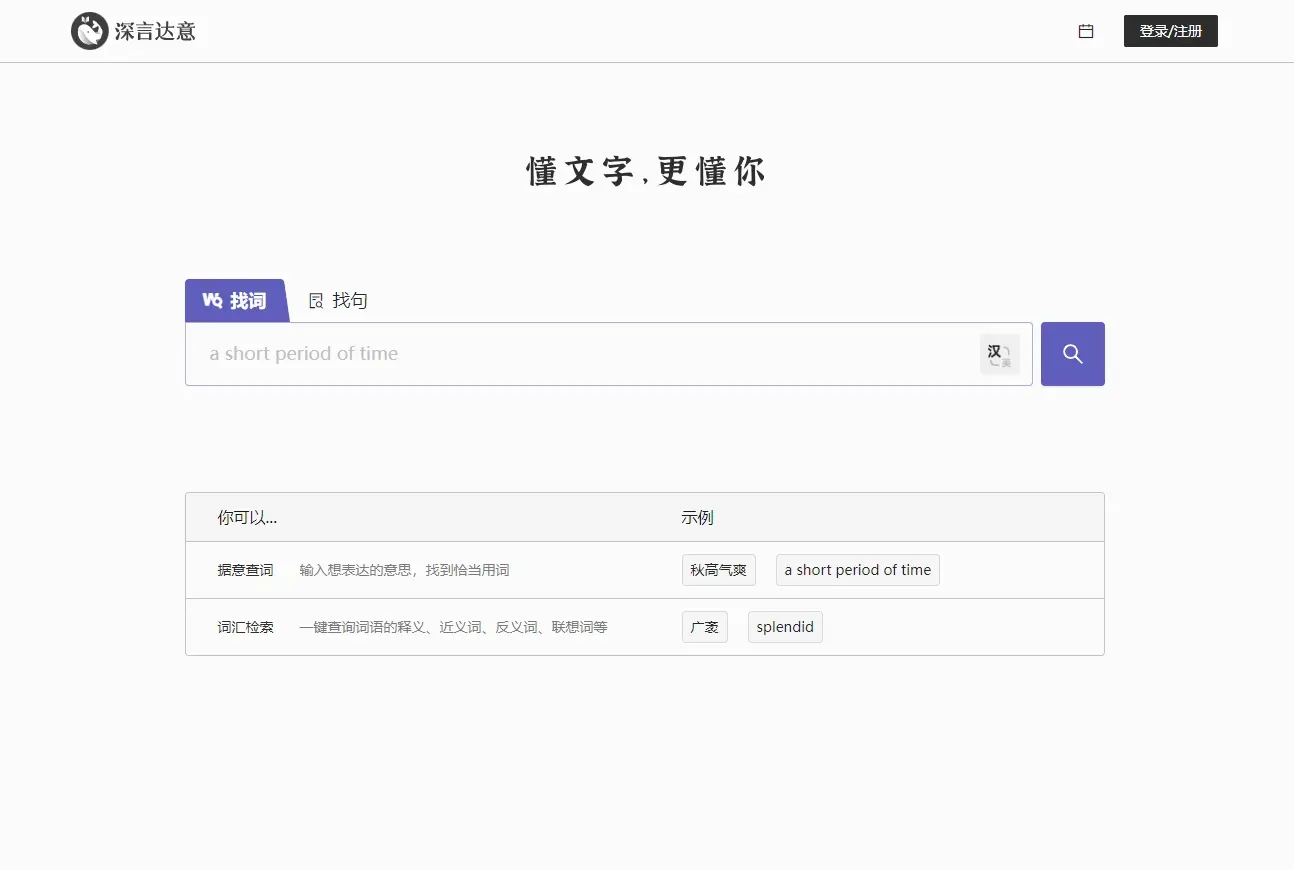Click the 懂文字,更懂你 headline
1294x870 pixels.
click(647, 172)
